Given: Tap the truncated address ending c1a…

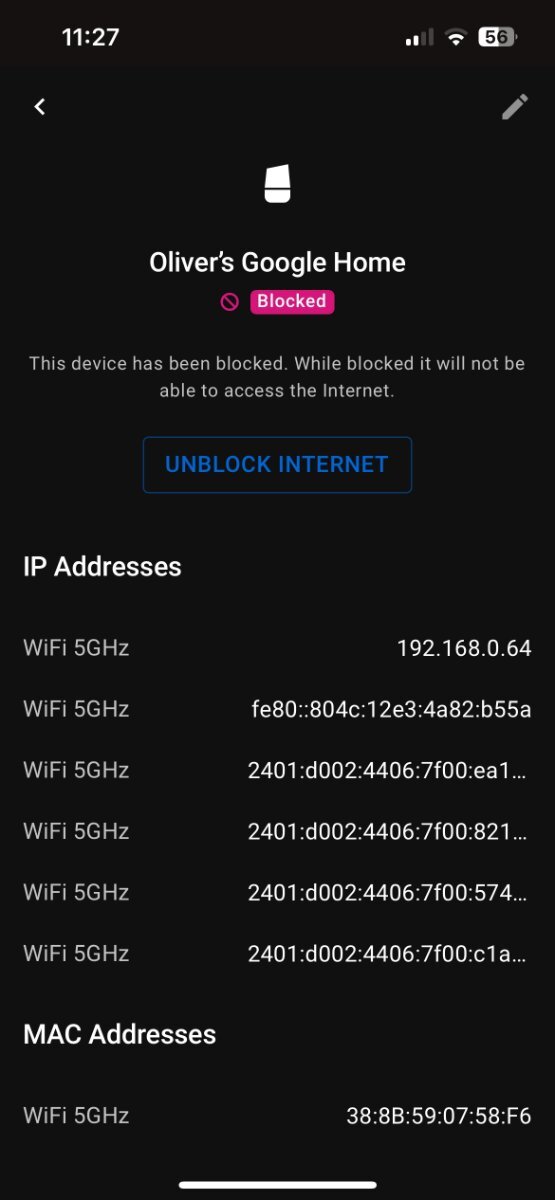Looking at the screenshot, I should click(x=387, y=953).
